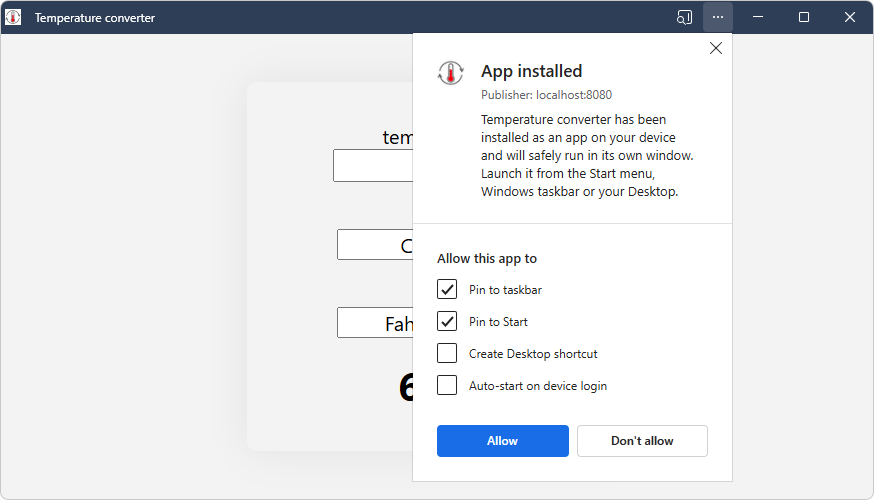Click the Don't allow button
This screenshot has height=500, width=874.
coord(642,441)
